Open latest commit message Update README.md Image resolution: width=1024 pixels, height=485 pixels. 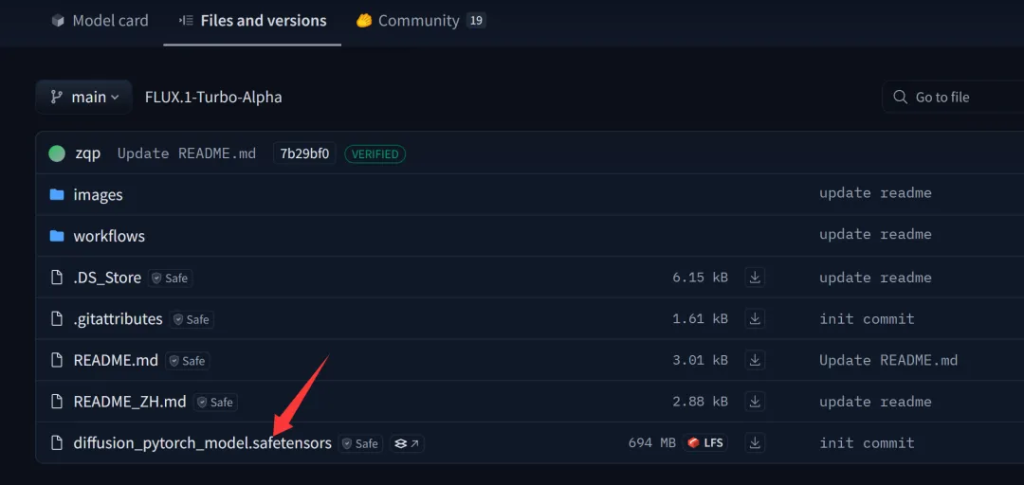coord(186,154)
